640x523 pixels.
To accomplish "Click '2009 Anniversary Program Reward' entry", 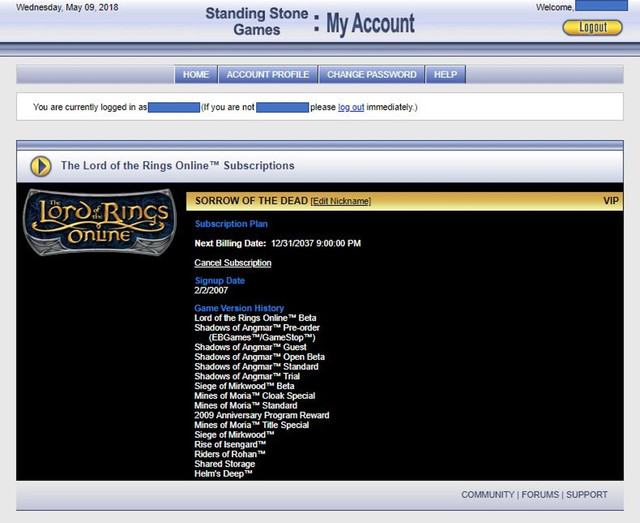I will (x=262, y=416).
